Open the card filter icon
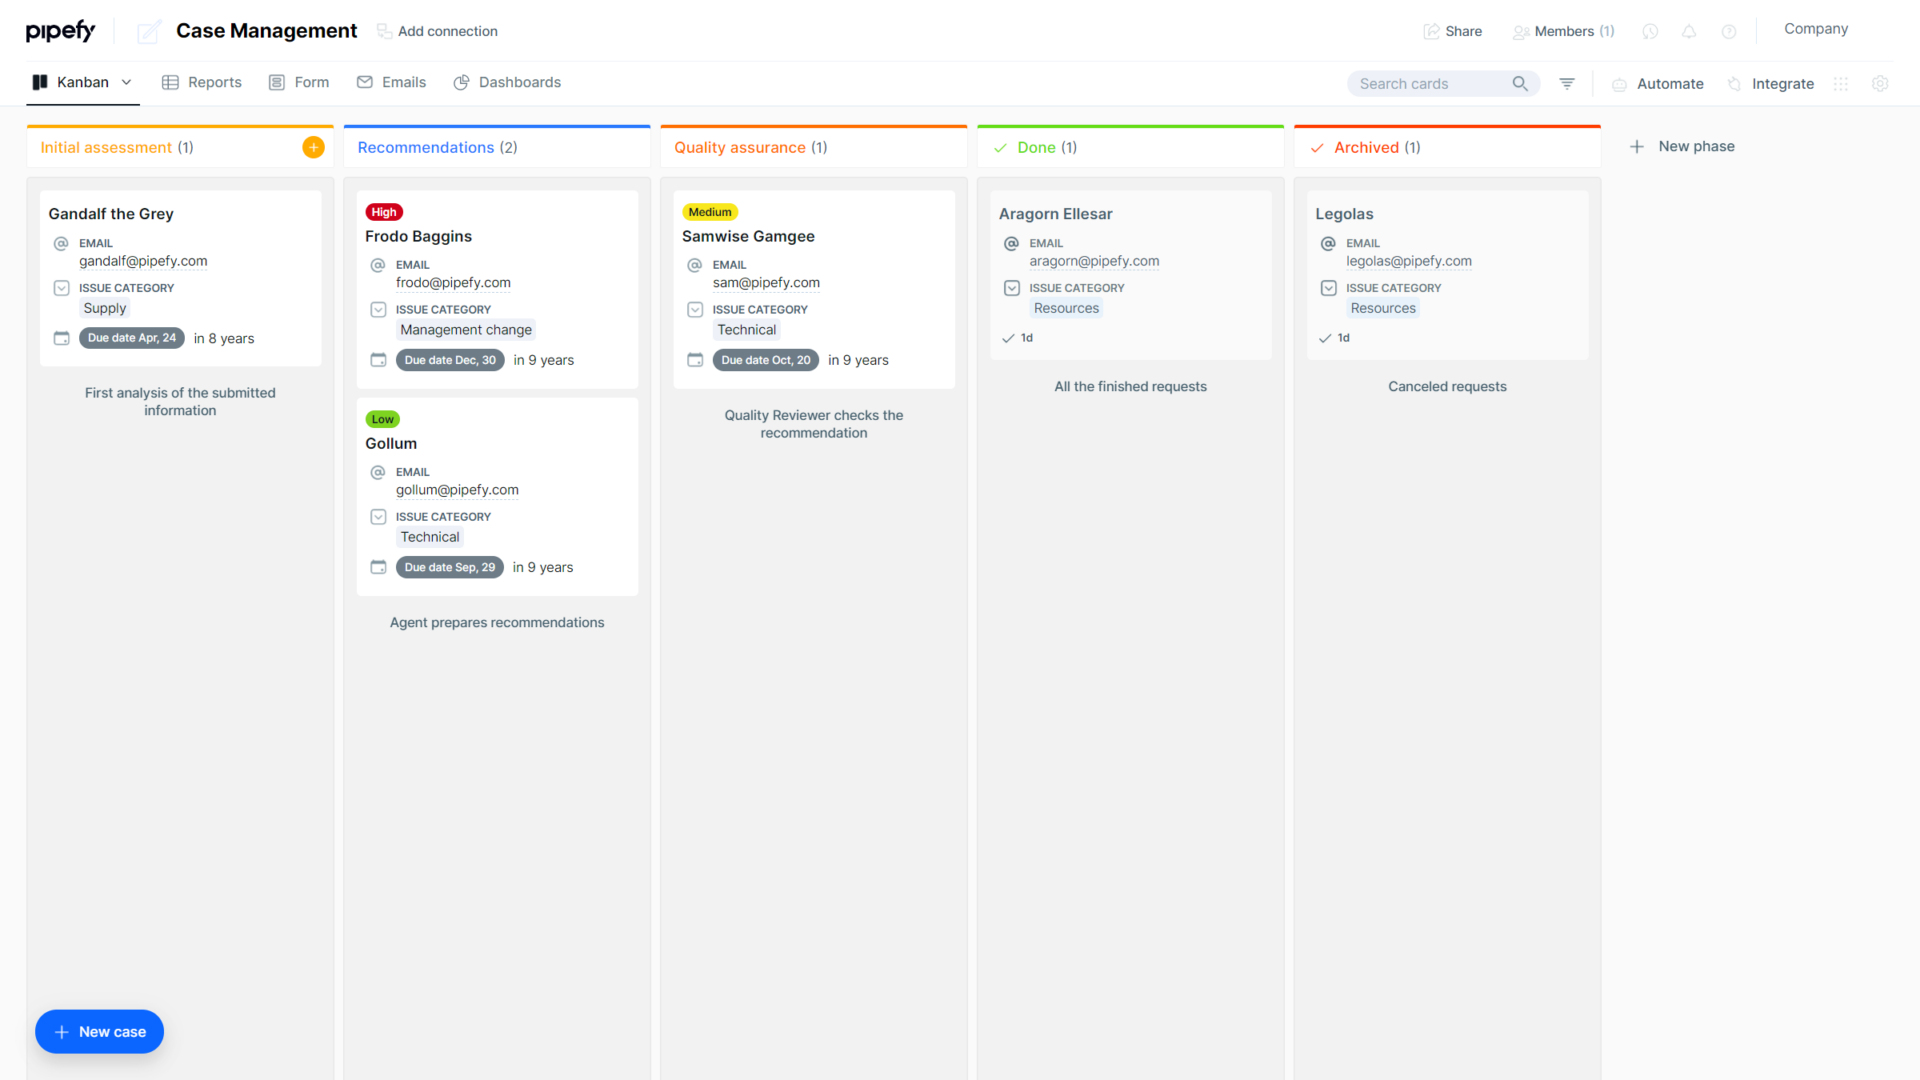This screenshot has height=1080, width=1920. 1566,83
